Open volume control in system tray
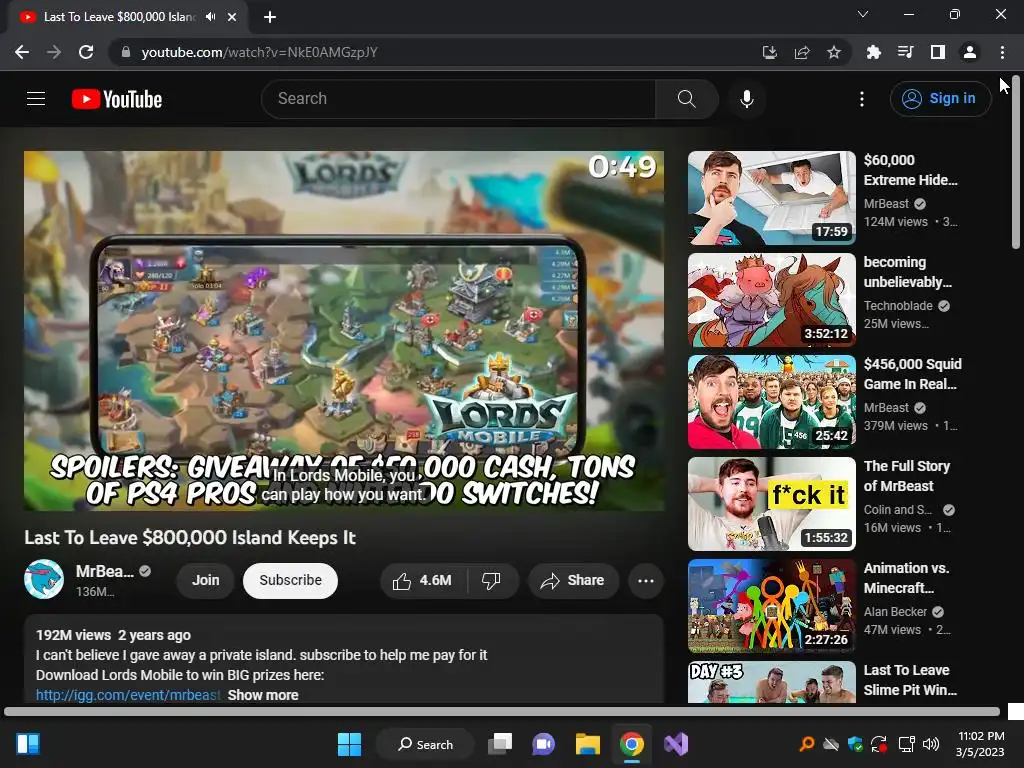 coord(931,744)
